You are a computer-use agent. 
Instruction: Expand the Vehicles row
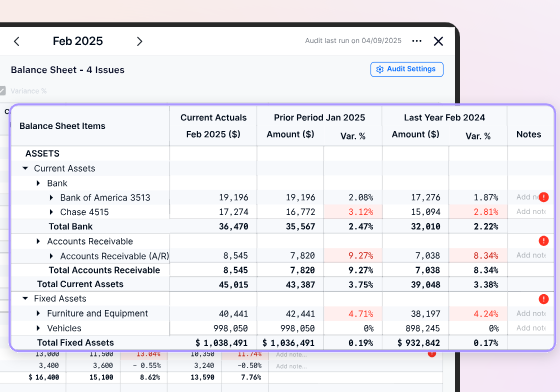point(38,328)
